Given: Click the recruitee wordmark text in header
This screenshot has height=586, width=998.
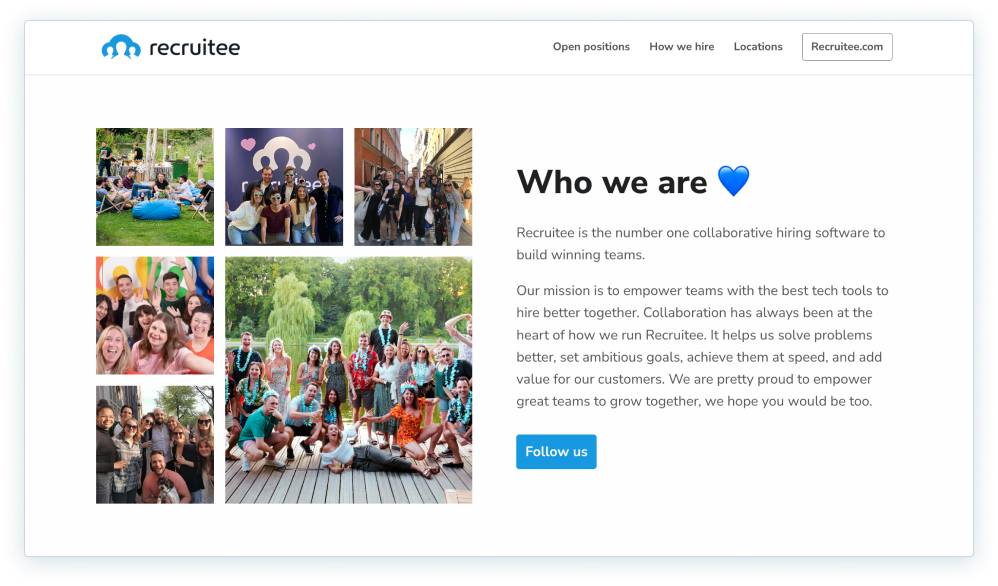Looking at the screenshot, I should [x=194, y=46].
